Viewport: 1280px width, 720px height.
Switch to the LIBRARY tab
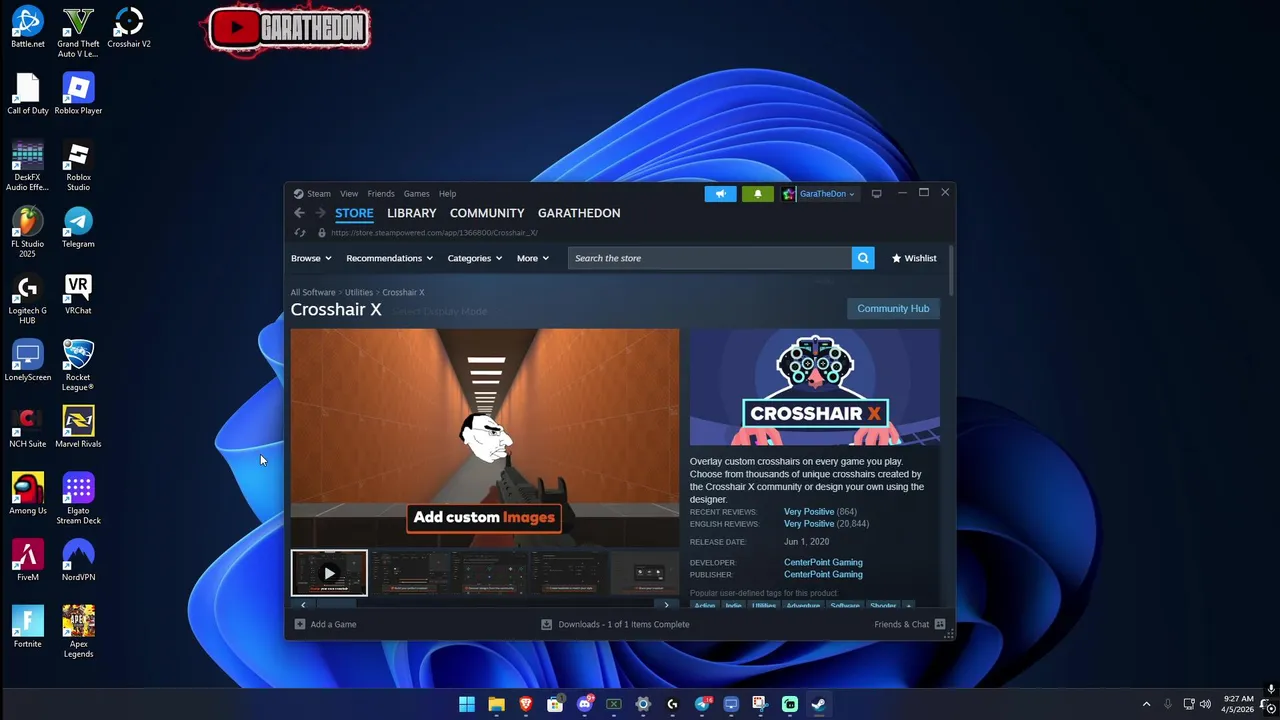pos(412,213)
